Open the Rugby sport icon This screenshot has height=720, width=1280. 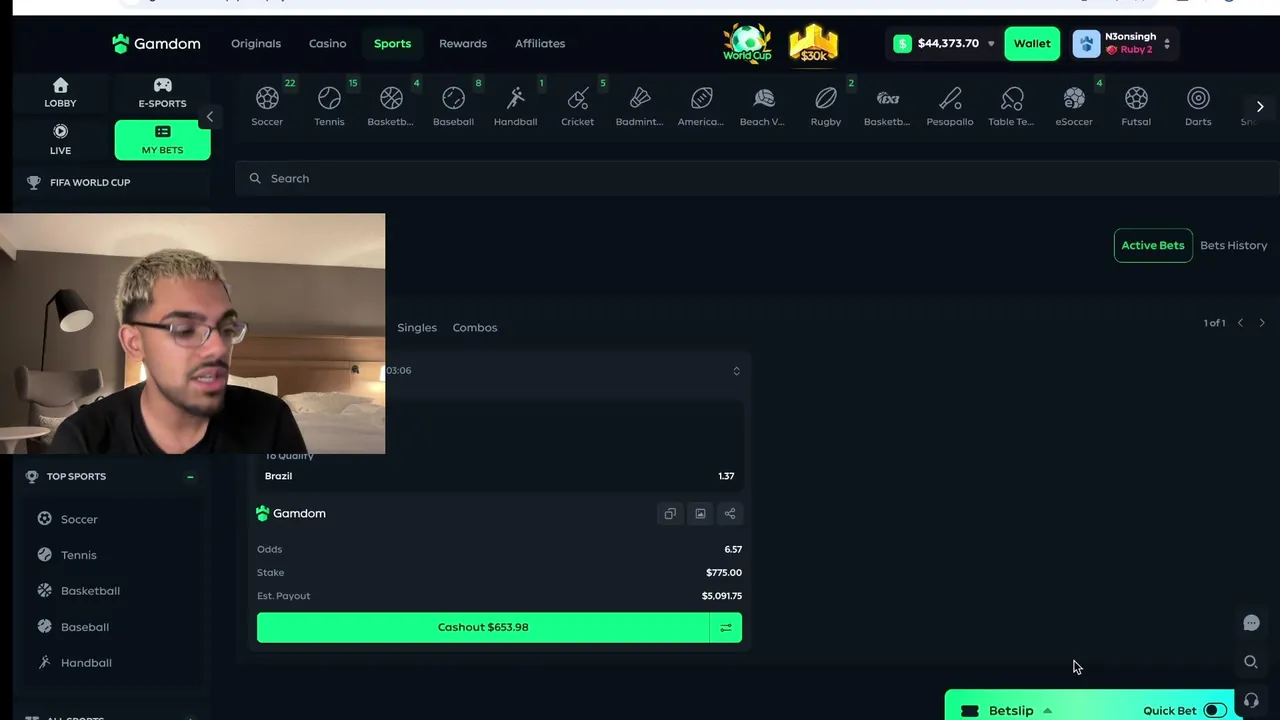coord(825,105)
